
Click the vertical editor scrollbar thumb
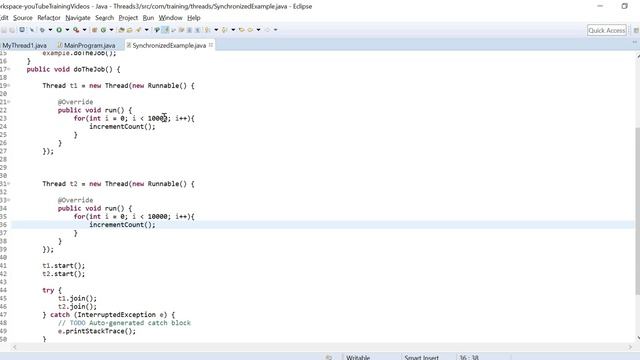(637, 211)
